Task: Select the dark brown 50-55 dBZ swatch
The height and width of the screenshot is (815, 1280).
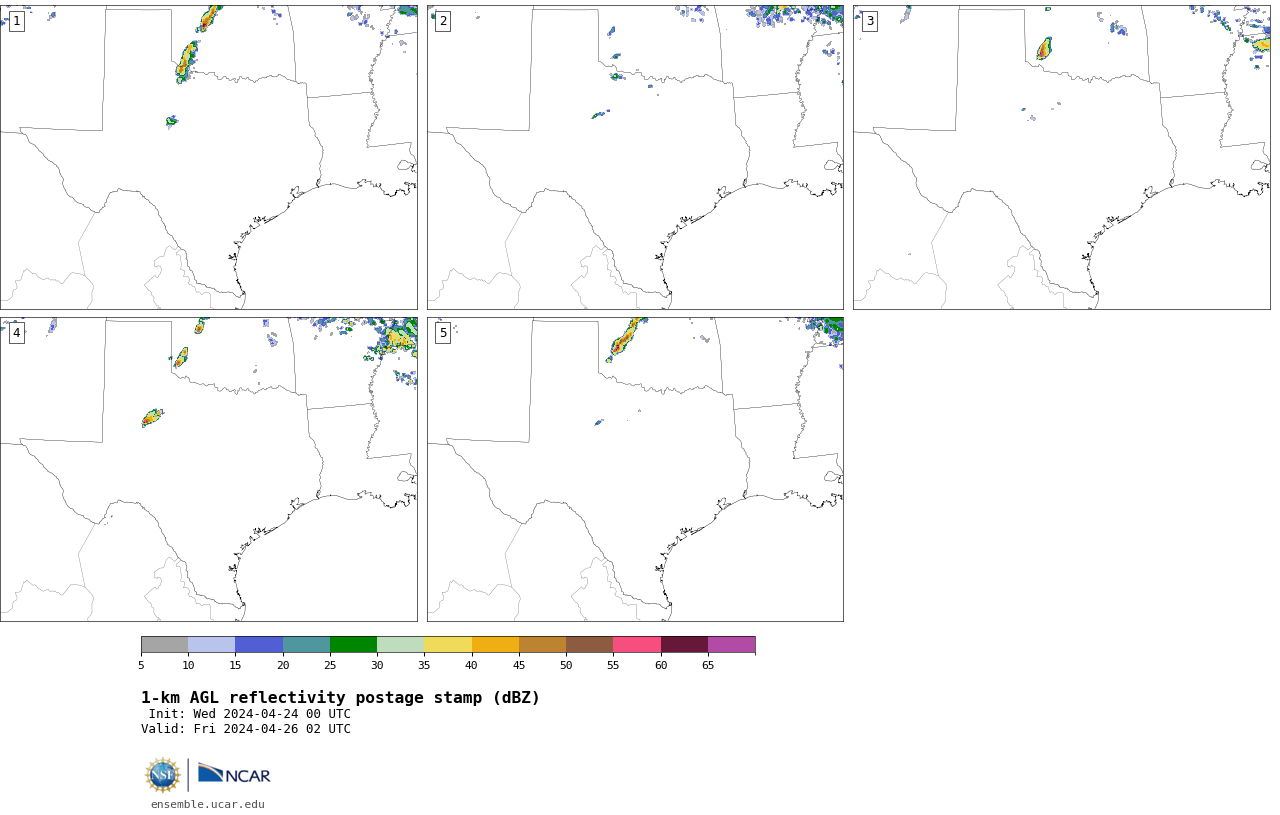Action: tap(590, 644)
